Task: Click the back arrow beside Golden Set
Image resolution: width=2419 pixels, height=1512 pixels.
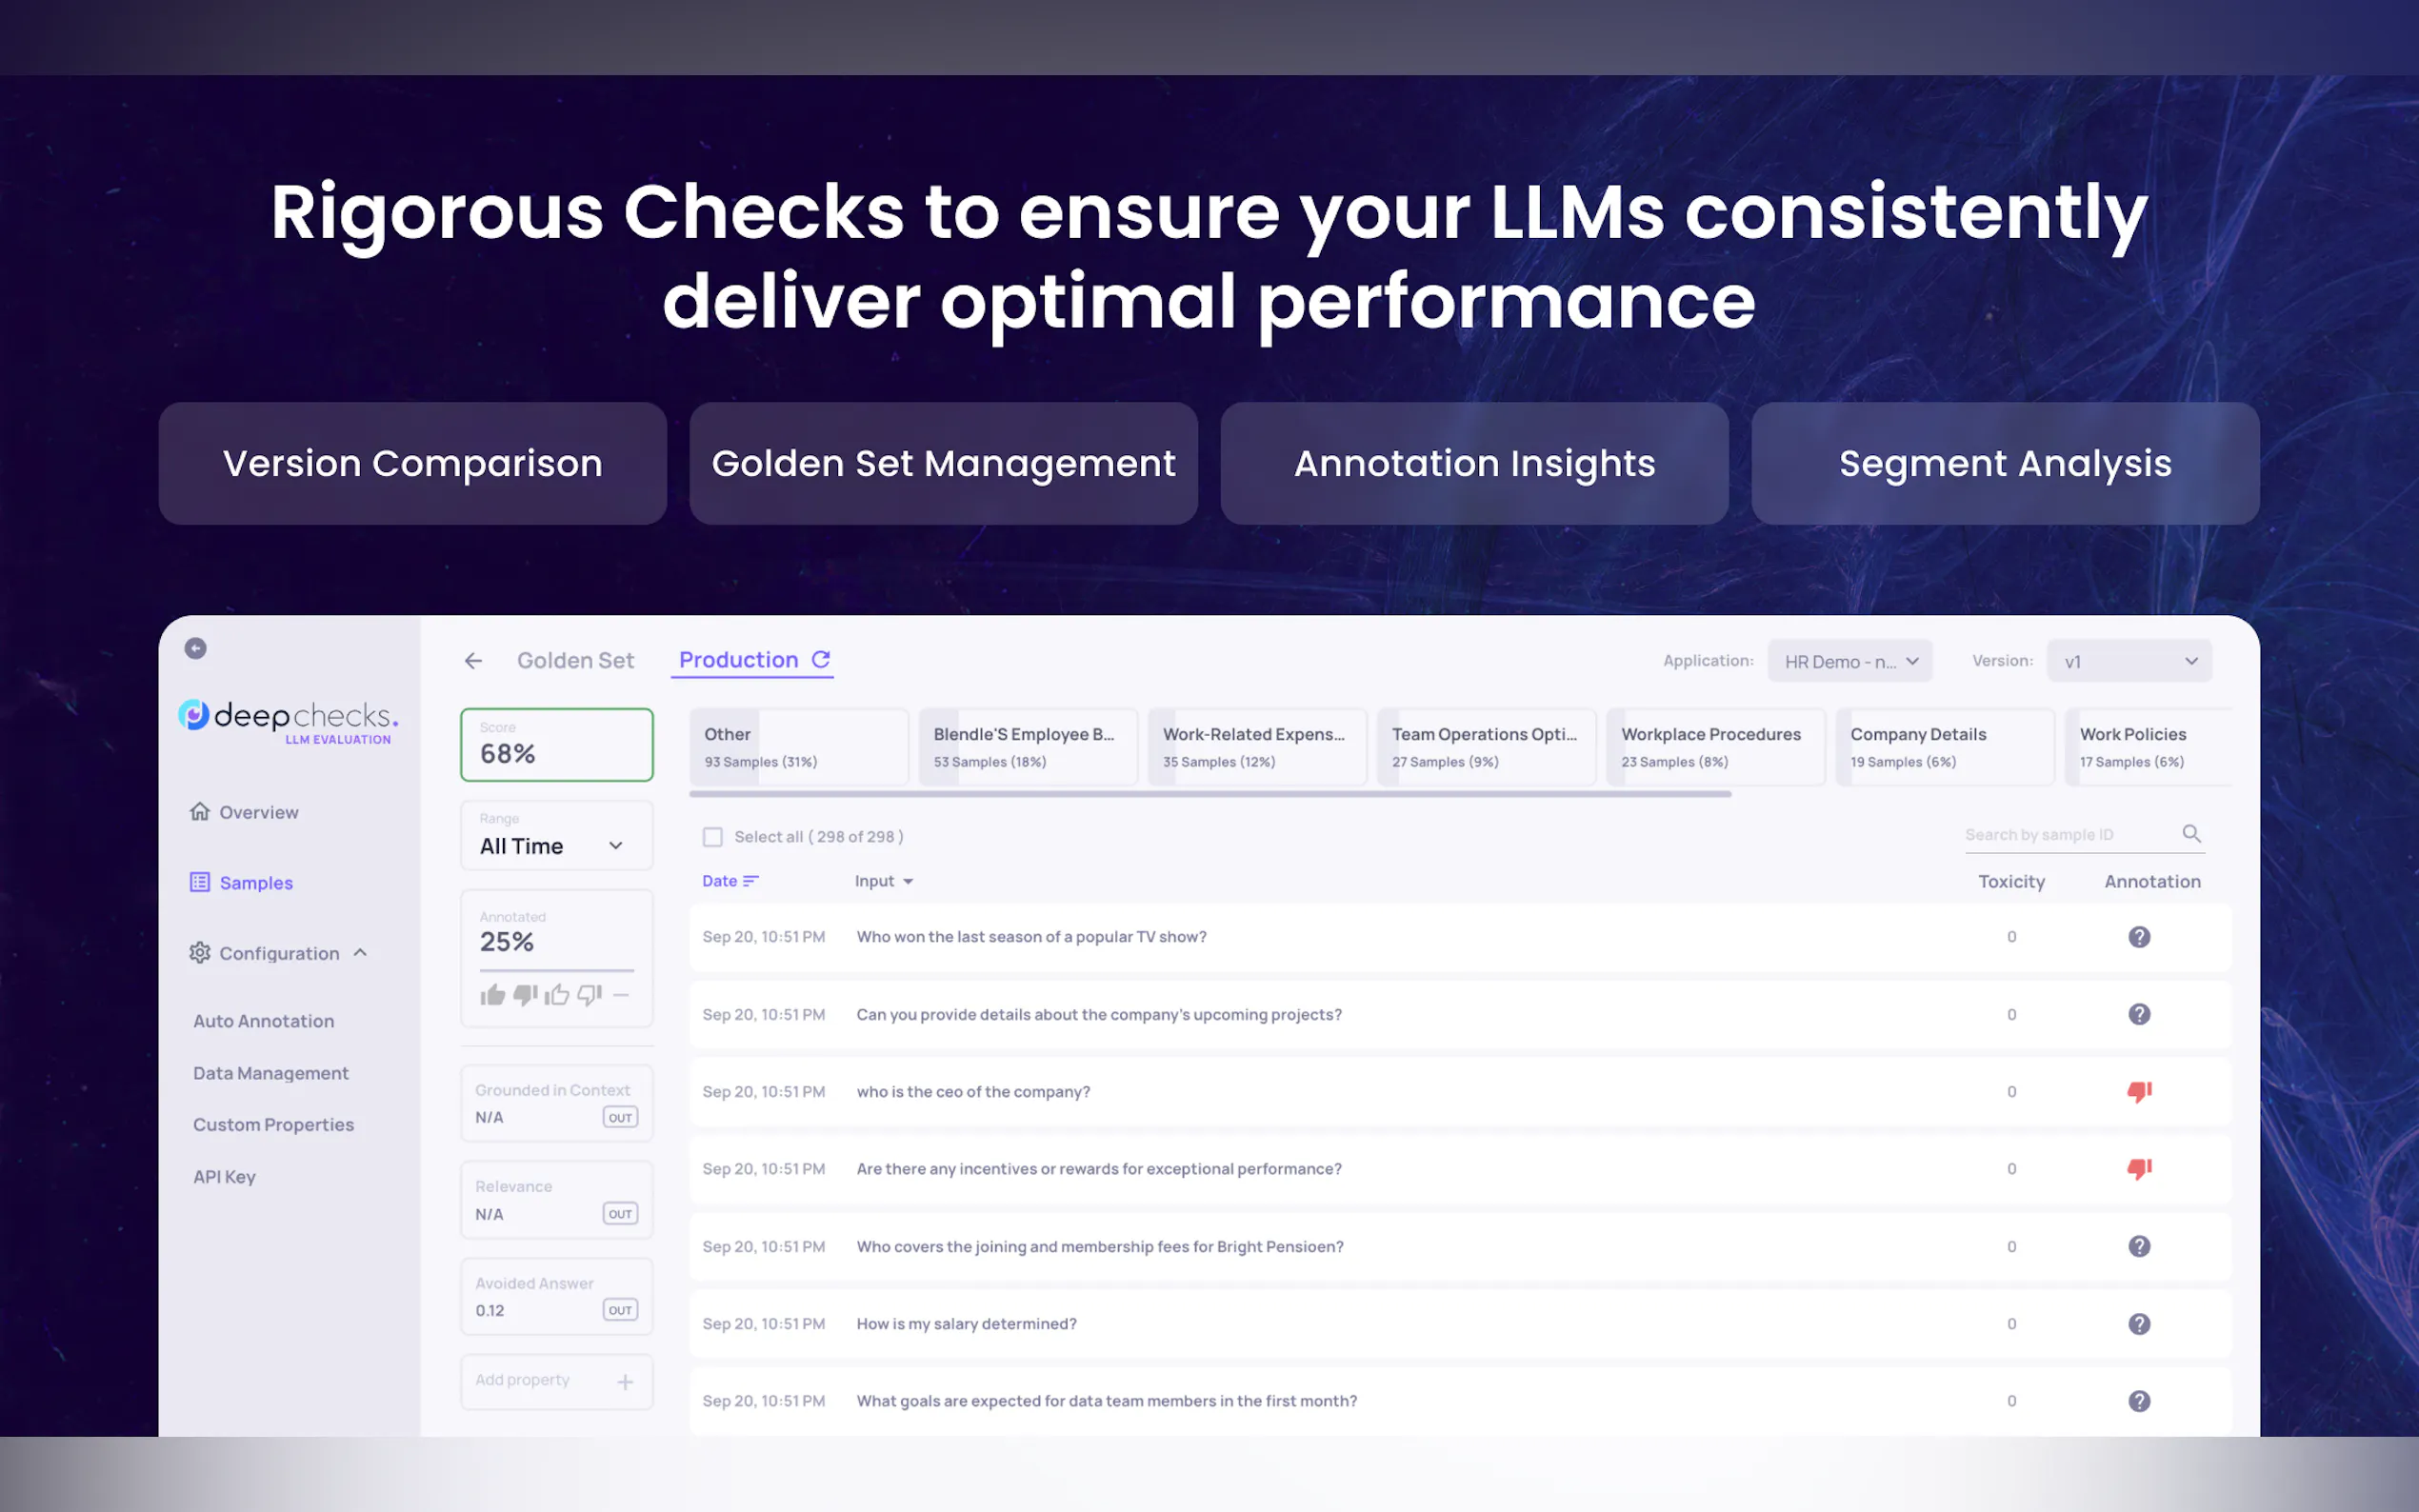Action: (473, 661)
